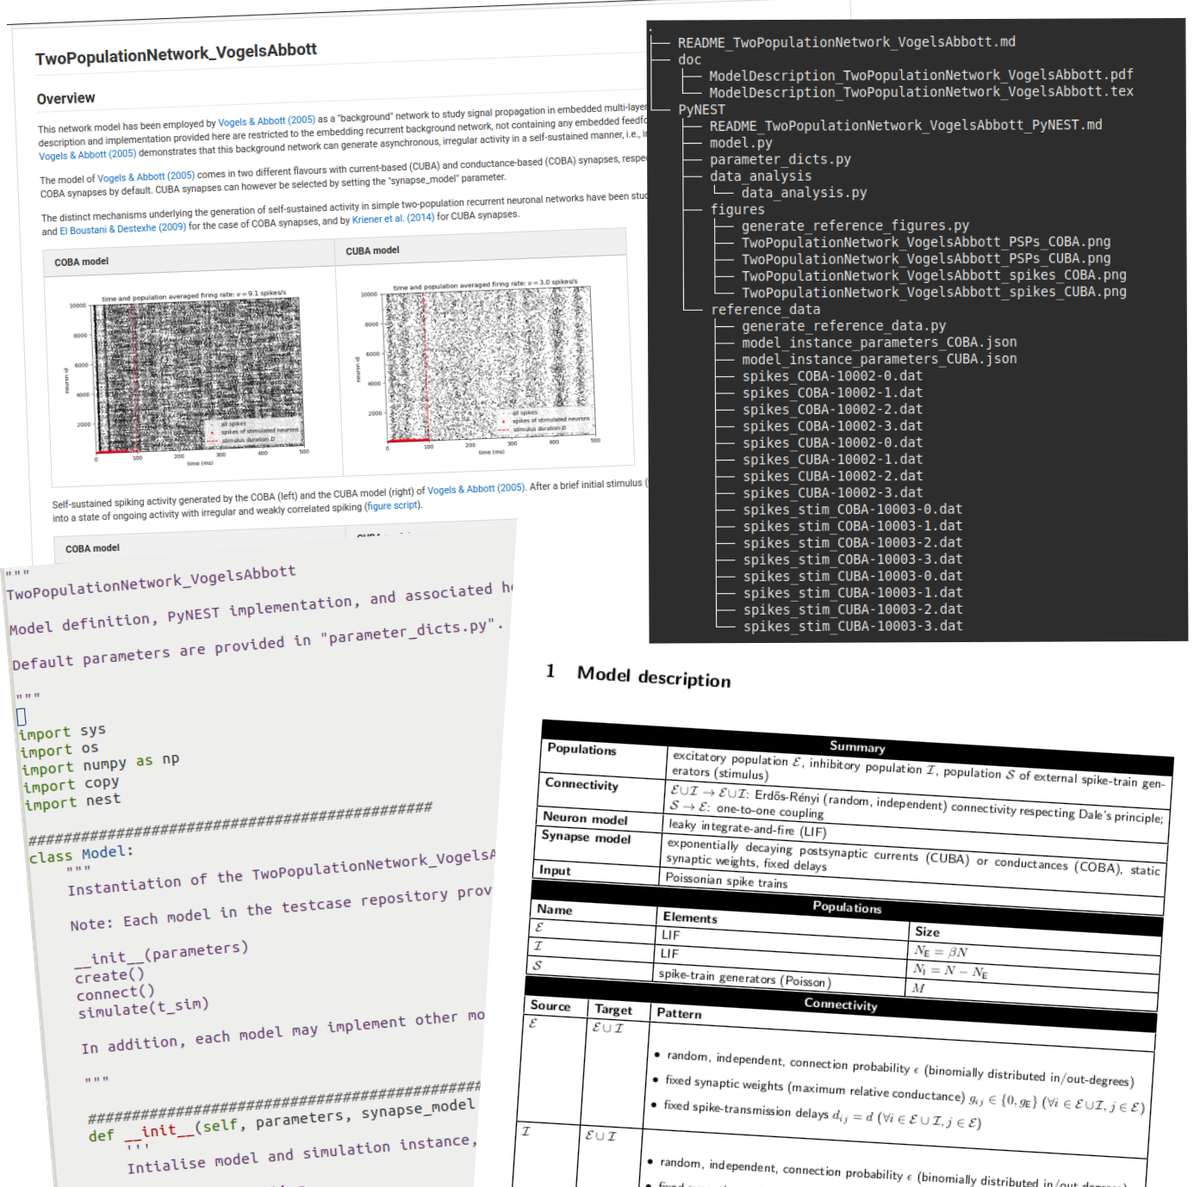The width and height of the screenshot is (1200, 1187).
Task: Select generate_reference_data.py in the tree
Action: [844, 326]
